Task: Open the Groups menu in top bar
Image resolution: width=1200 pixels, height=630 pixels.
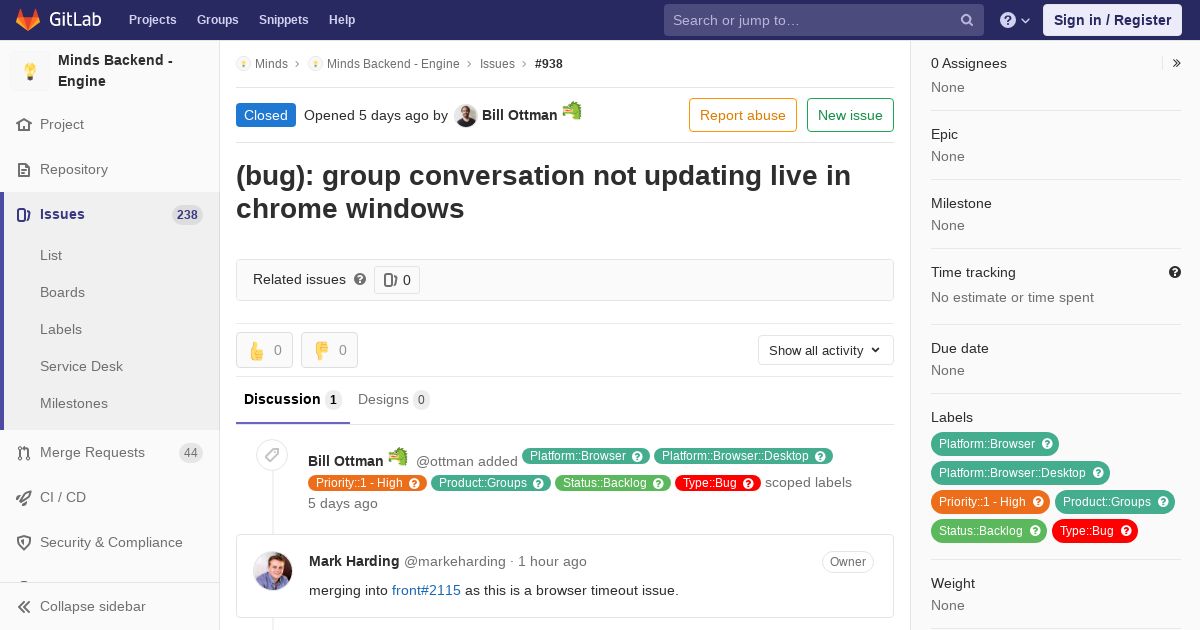Action: 218,20
